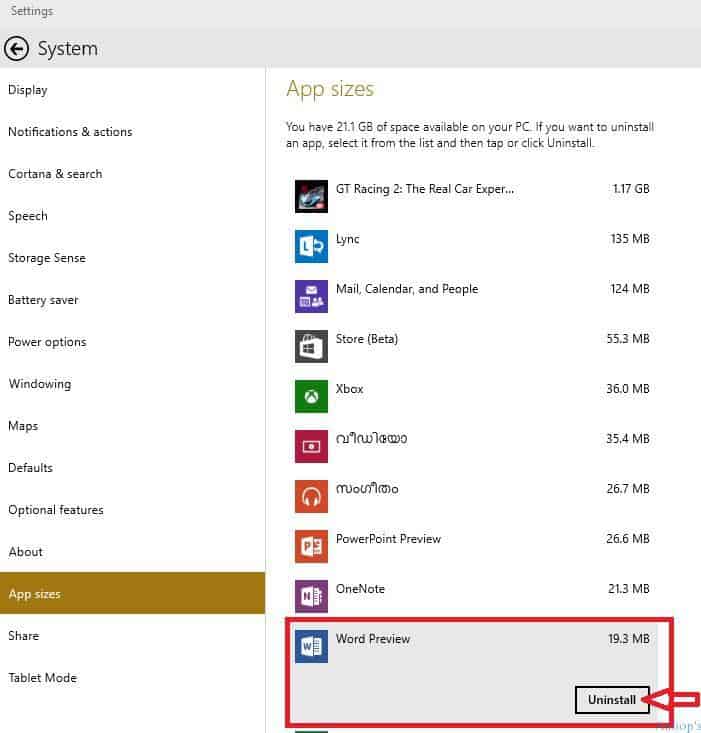The image size is (701, 733).
Task: Click the 135 MB size value
Action: pyautogui.click(x=630, y=239)
